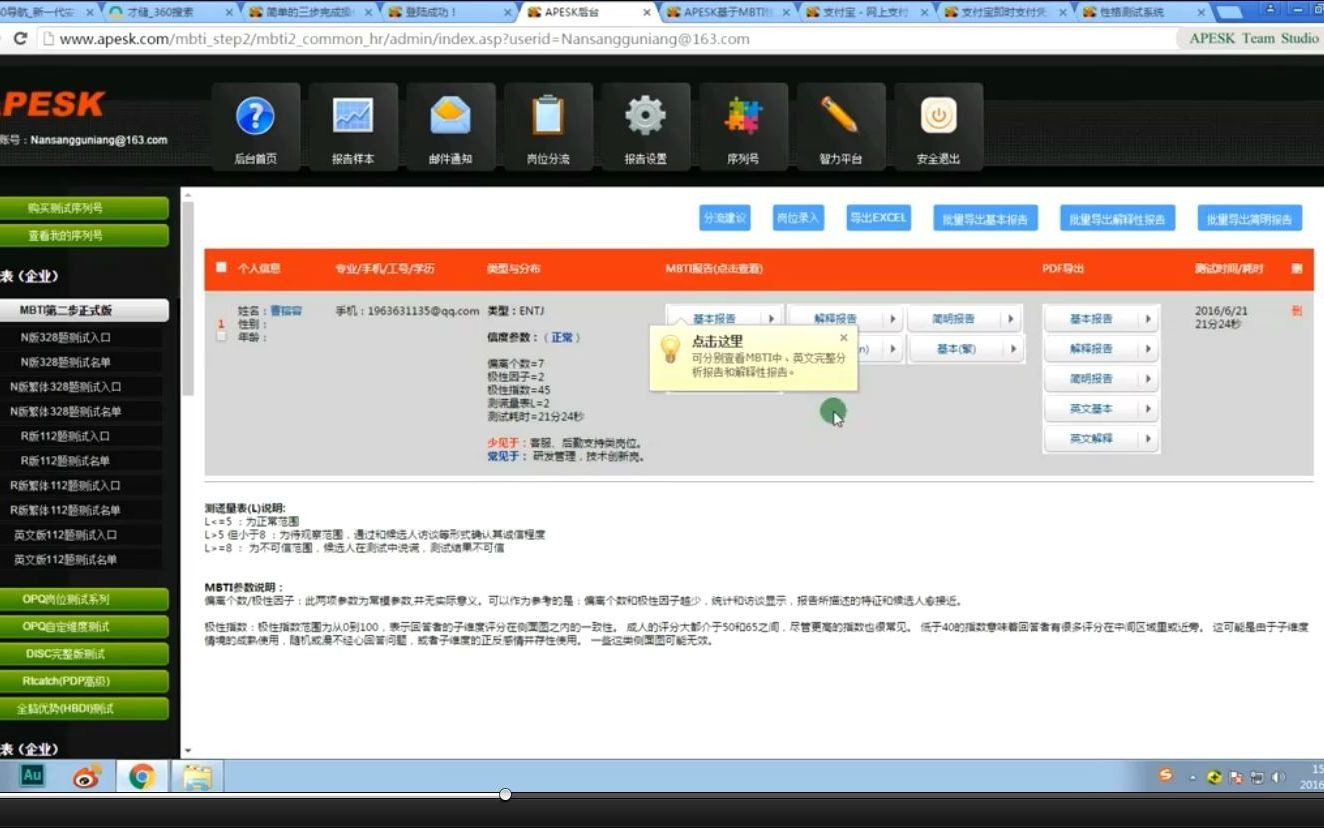Open Rtcatch(PDP高级) in the sidebar
The image size is (1324, 828).
[x=84, y=681]
